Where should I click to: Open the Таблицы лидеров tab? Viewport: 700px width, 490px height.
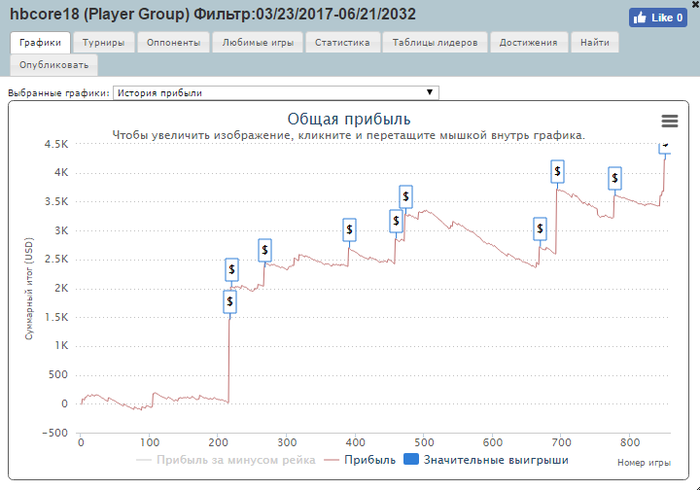[x=435, y=42]
